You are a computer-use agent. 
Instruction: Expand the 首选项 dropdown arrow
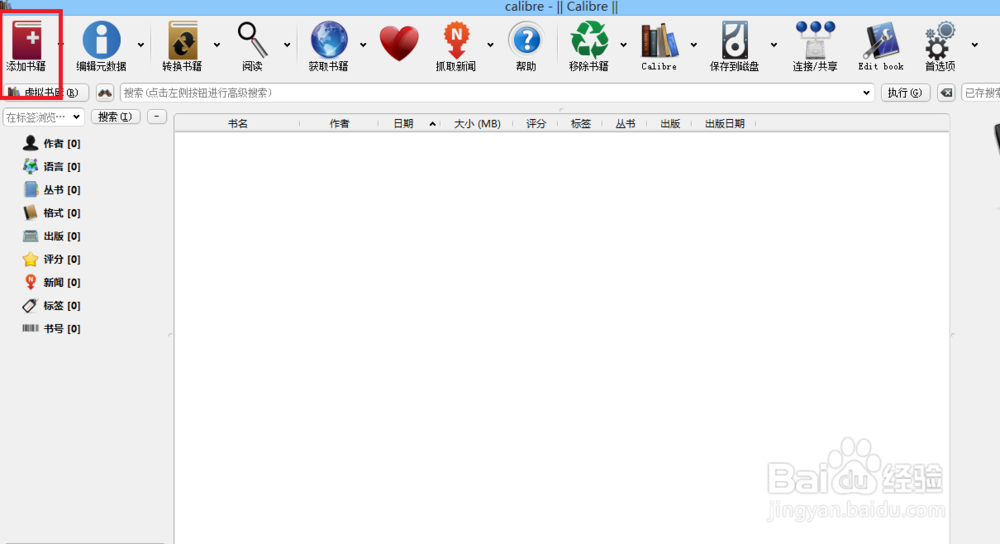point(974,45)
